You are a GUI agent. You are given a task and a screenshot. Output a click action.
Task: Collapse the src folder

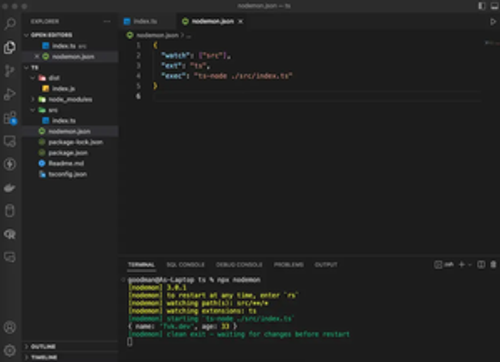[33, 110]
